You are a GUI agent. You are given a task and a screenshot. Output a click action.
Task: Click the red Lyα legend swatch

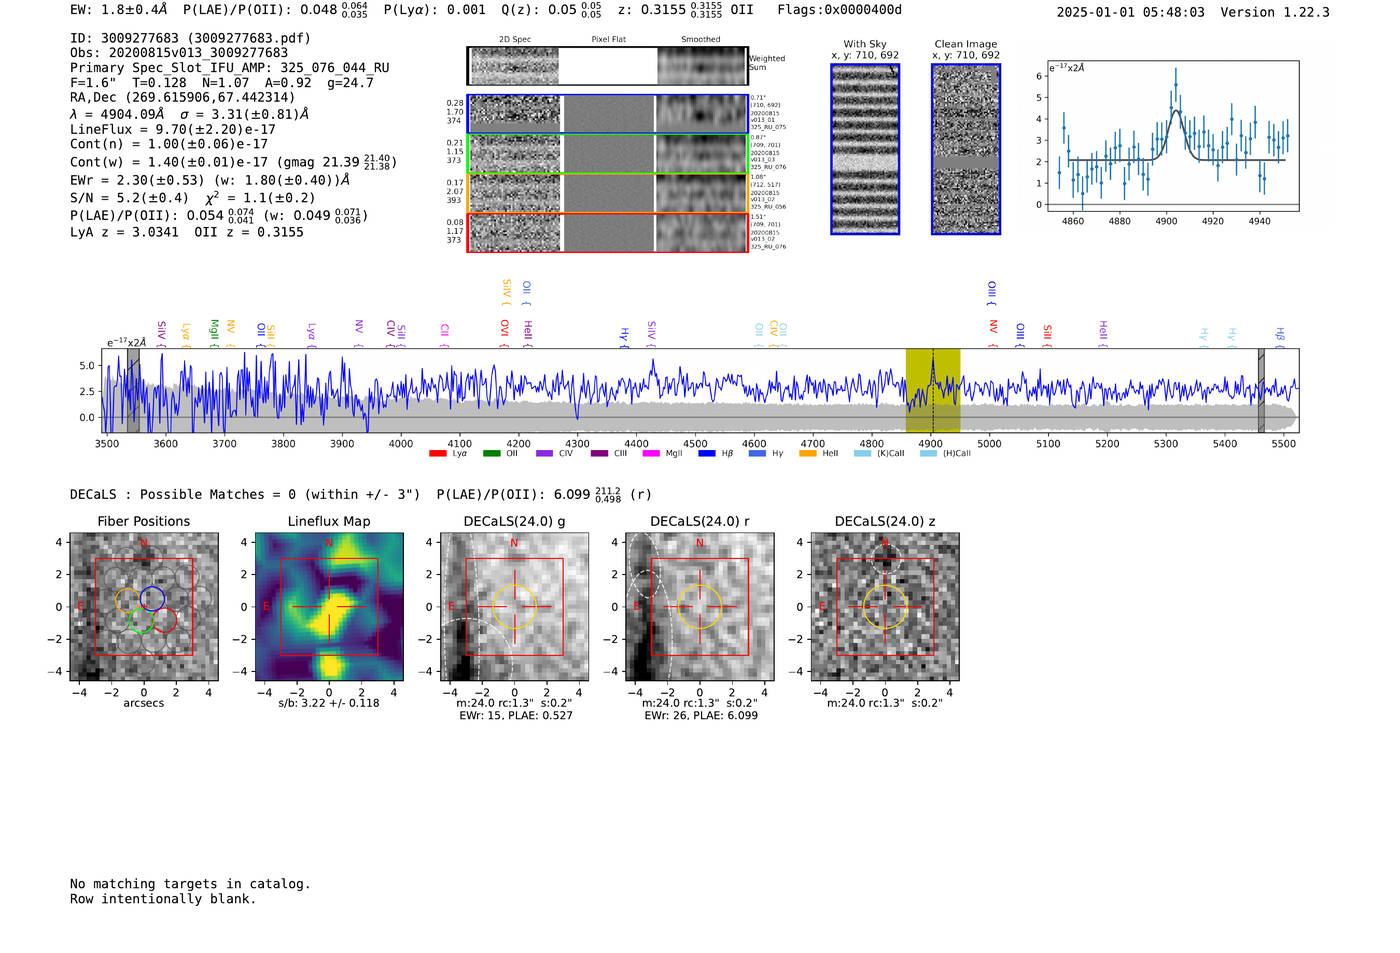point(437,453)
